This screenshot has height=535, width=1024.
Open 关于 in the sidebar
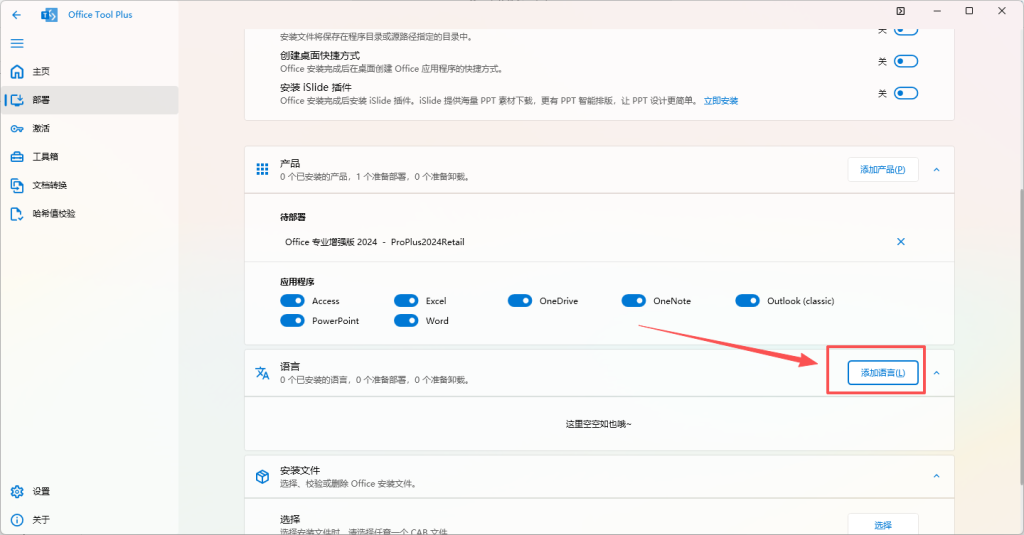[x=40, y=520]
